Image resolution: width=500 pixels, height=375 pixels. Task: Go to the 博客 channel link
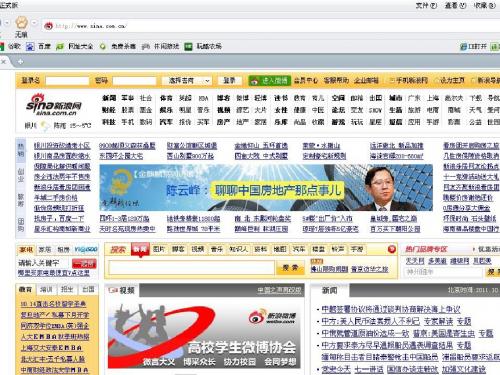pyautogui.click(x=223, y=98)
